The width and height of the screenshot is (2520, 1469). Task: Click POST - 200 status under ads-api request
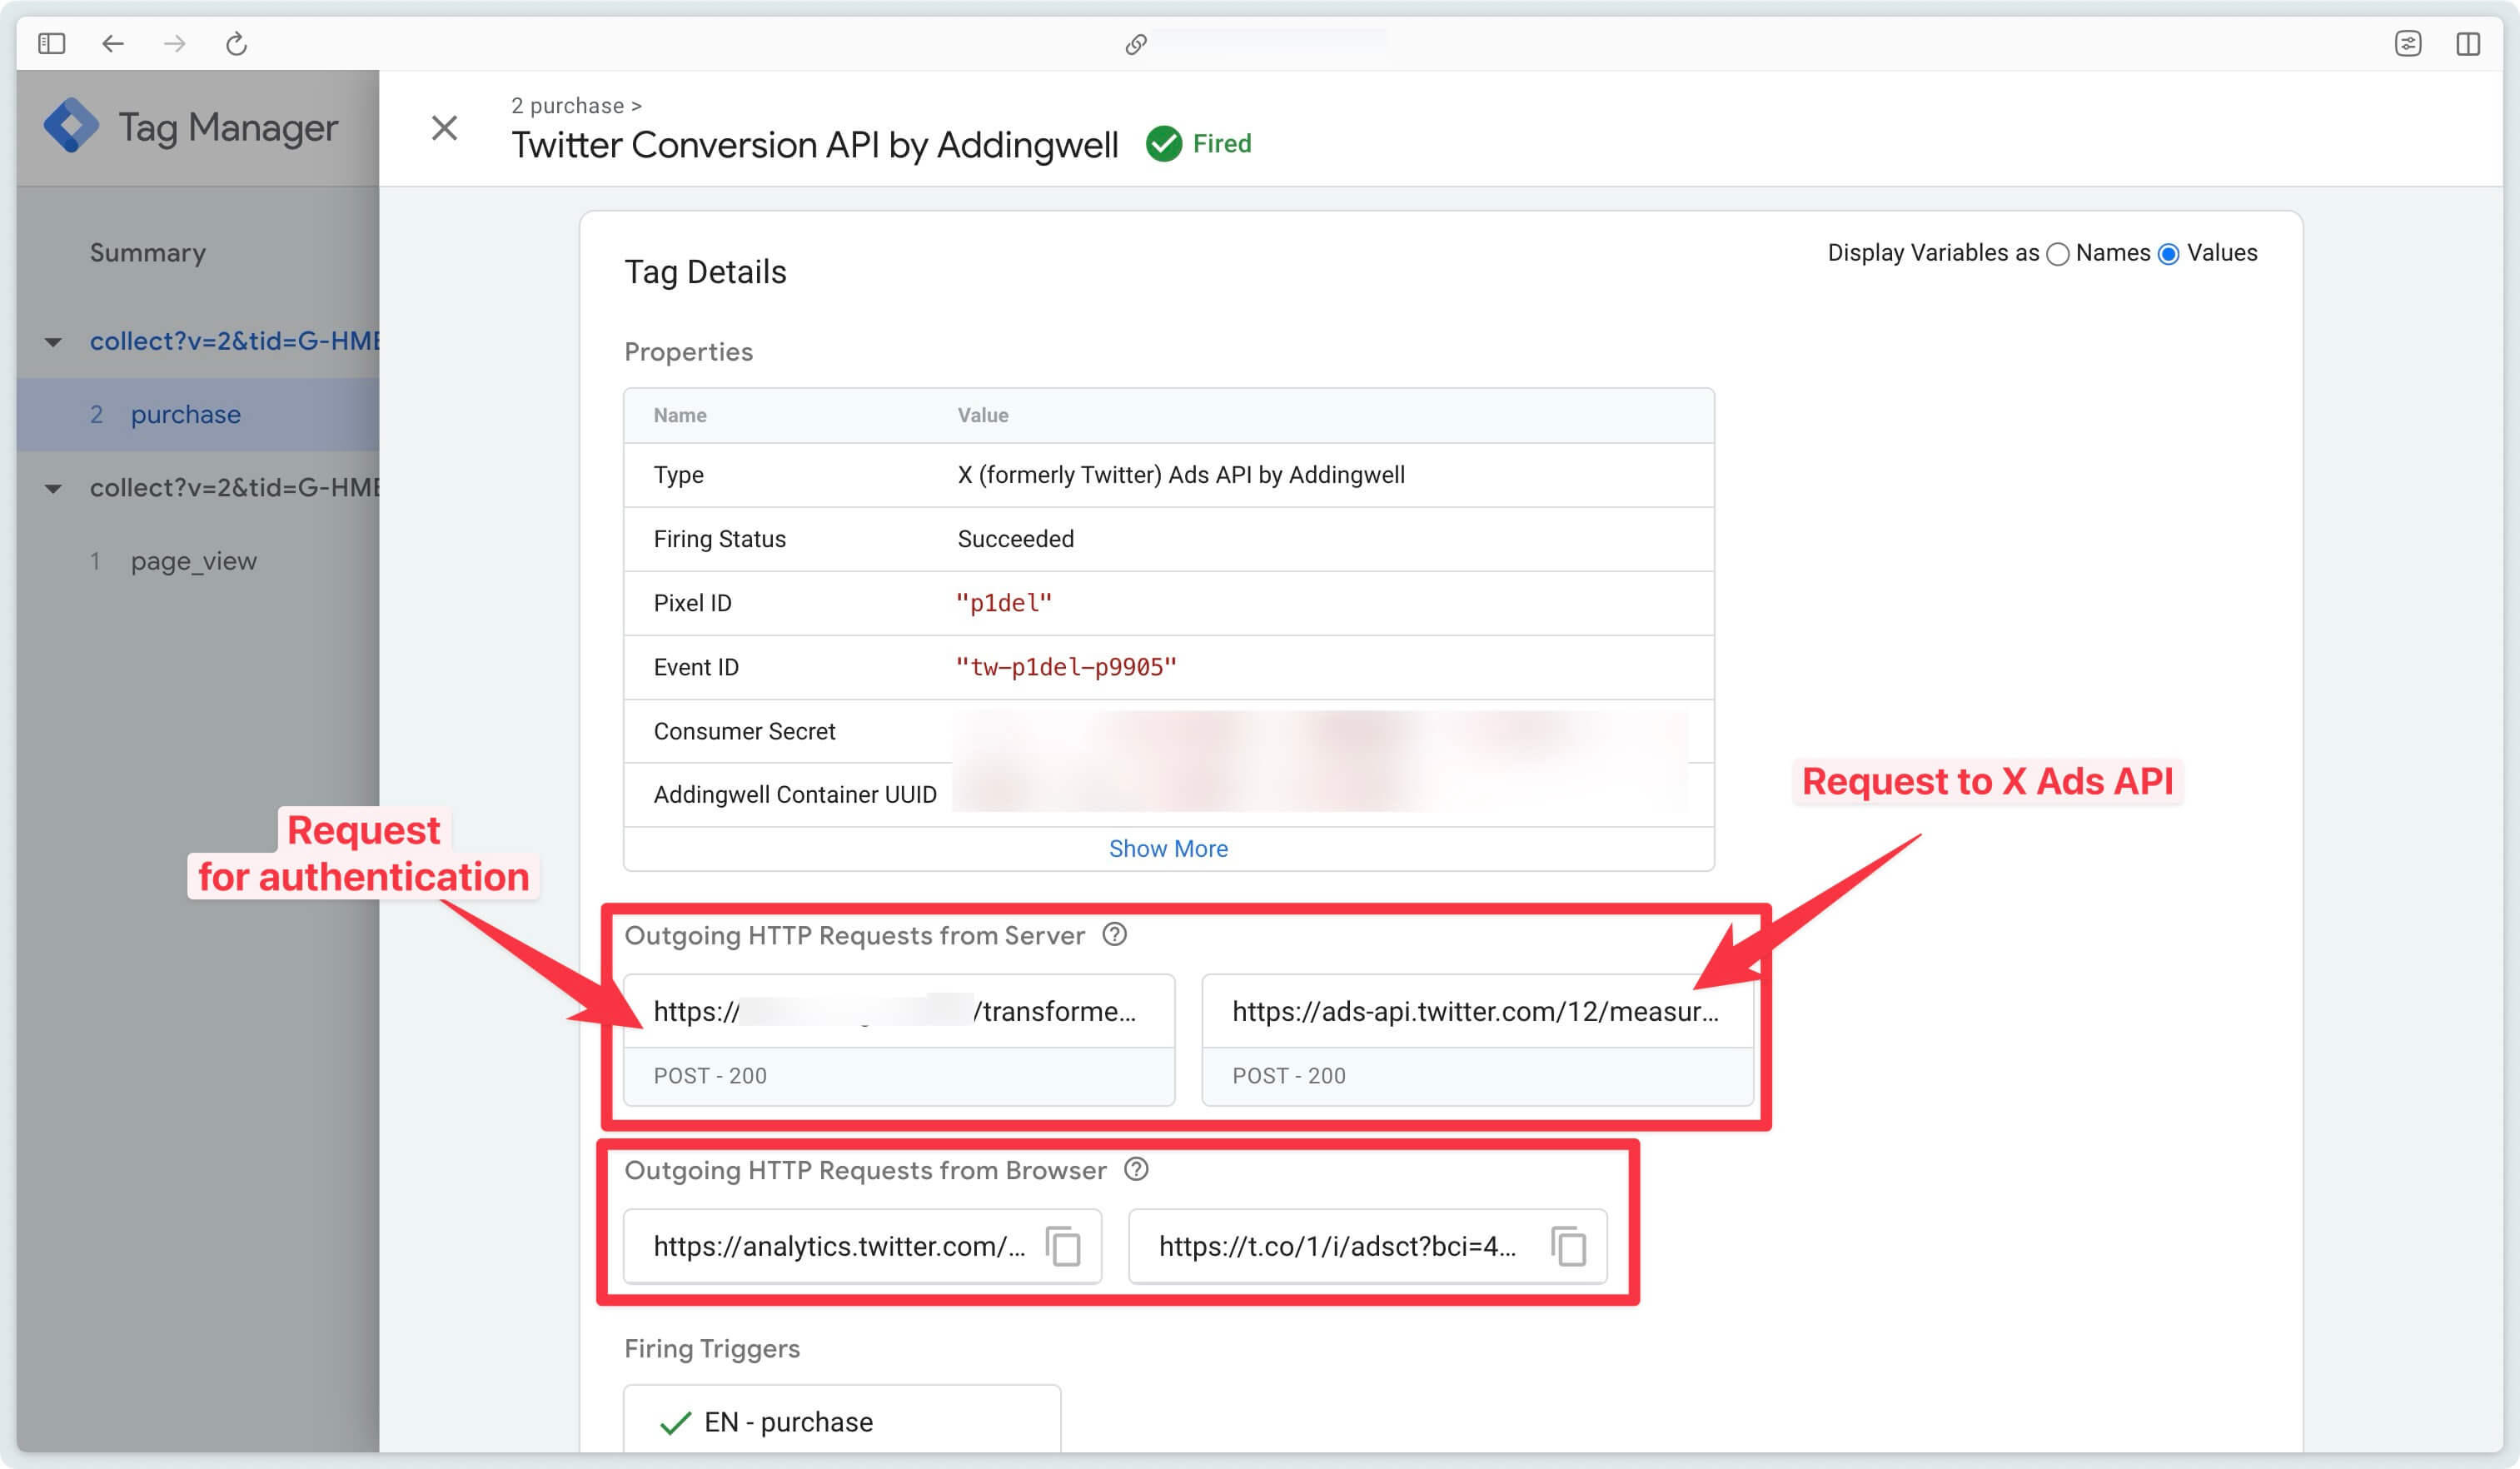[x=1288, y=1075]
